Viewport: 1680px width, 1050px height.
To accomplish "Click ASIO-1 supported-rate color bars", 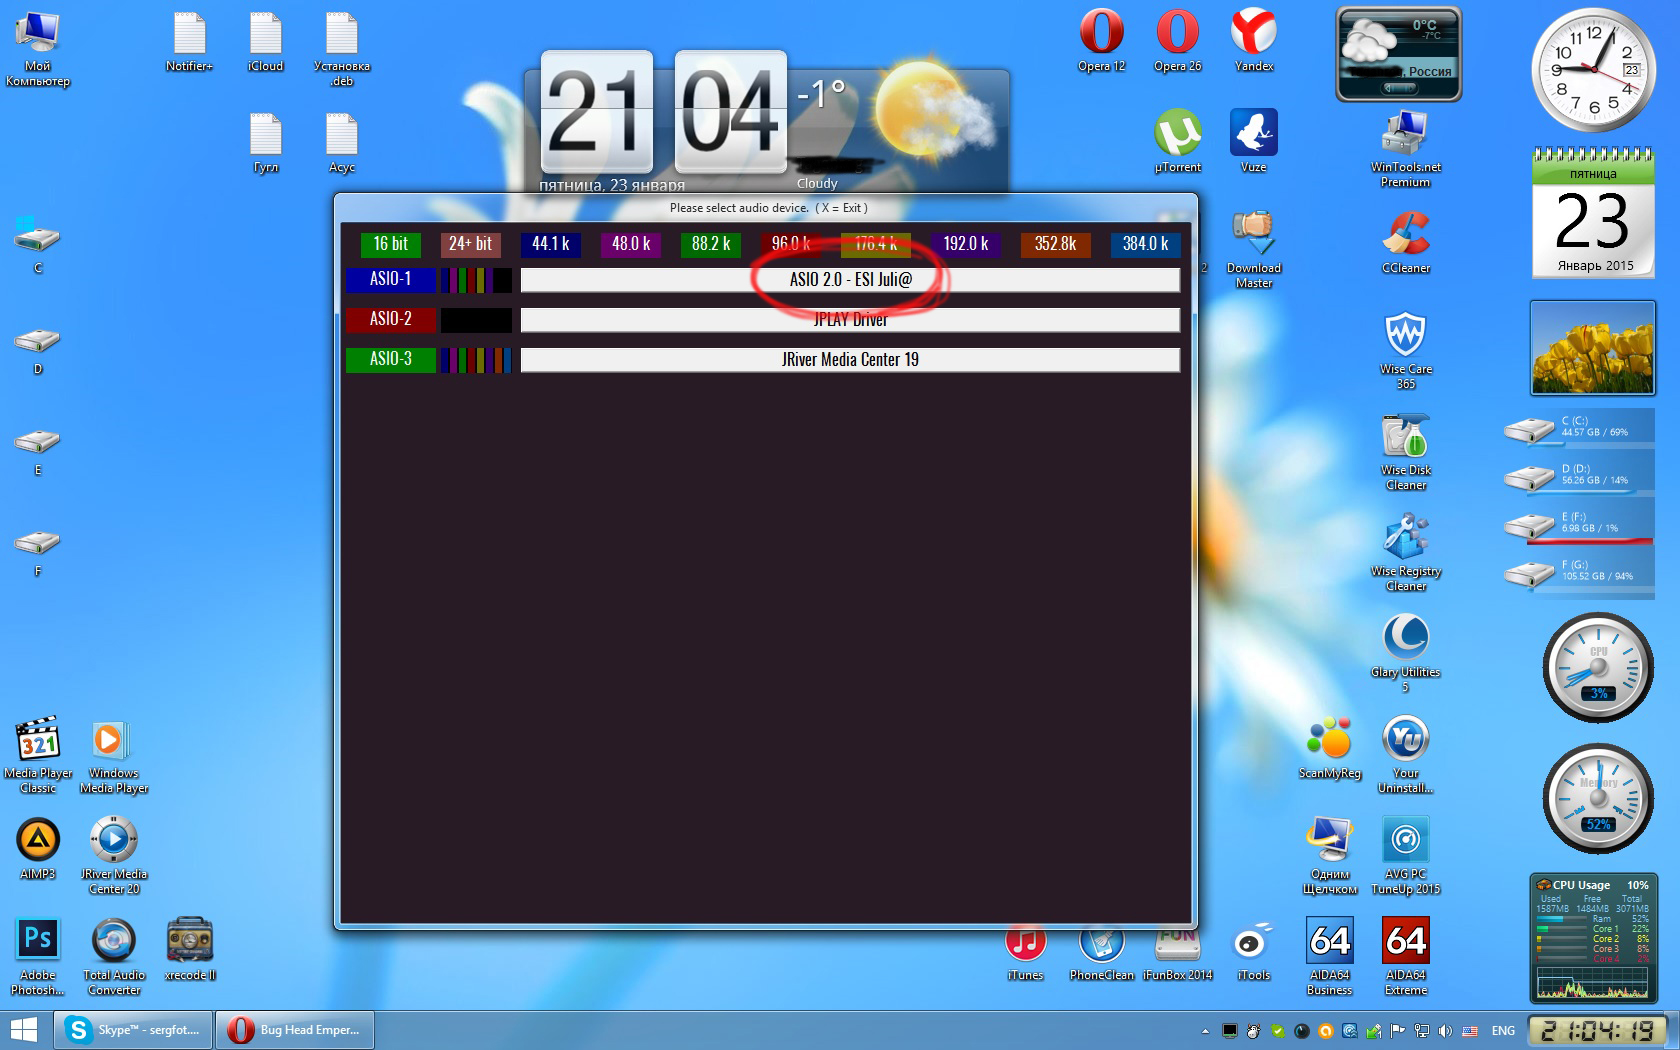I will [476, 280].
